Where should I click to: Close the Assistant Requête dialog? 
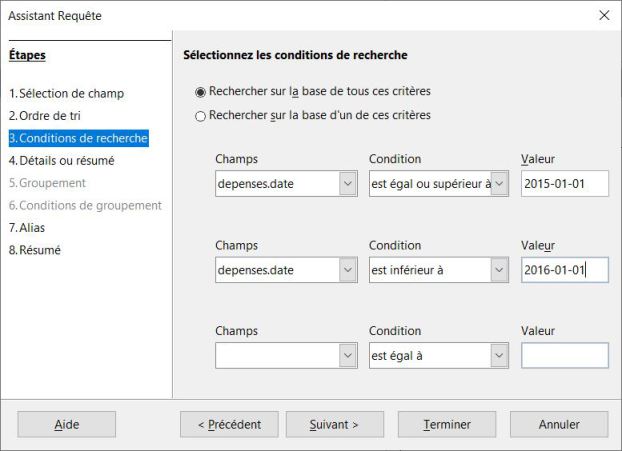[x=603, y=16]
